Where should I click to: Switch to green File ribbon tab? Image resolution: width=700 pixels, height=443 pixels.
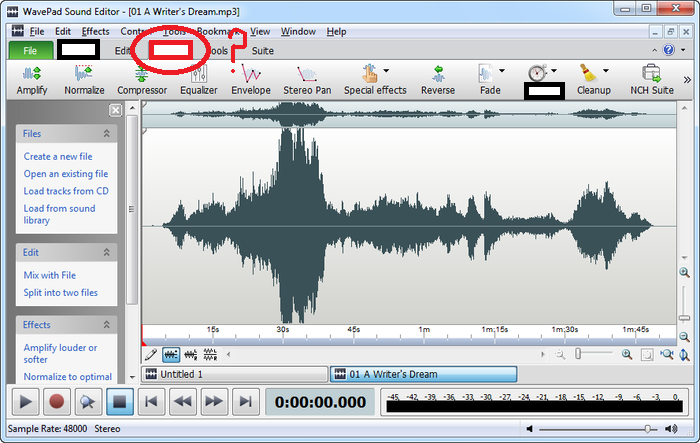30,50
